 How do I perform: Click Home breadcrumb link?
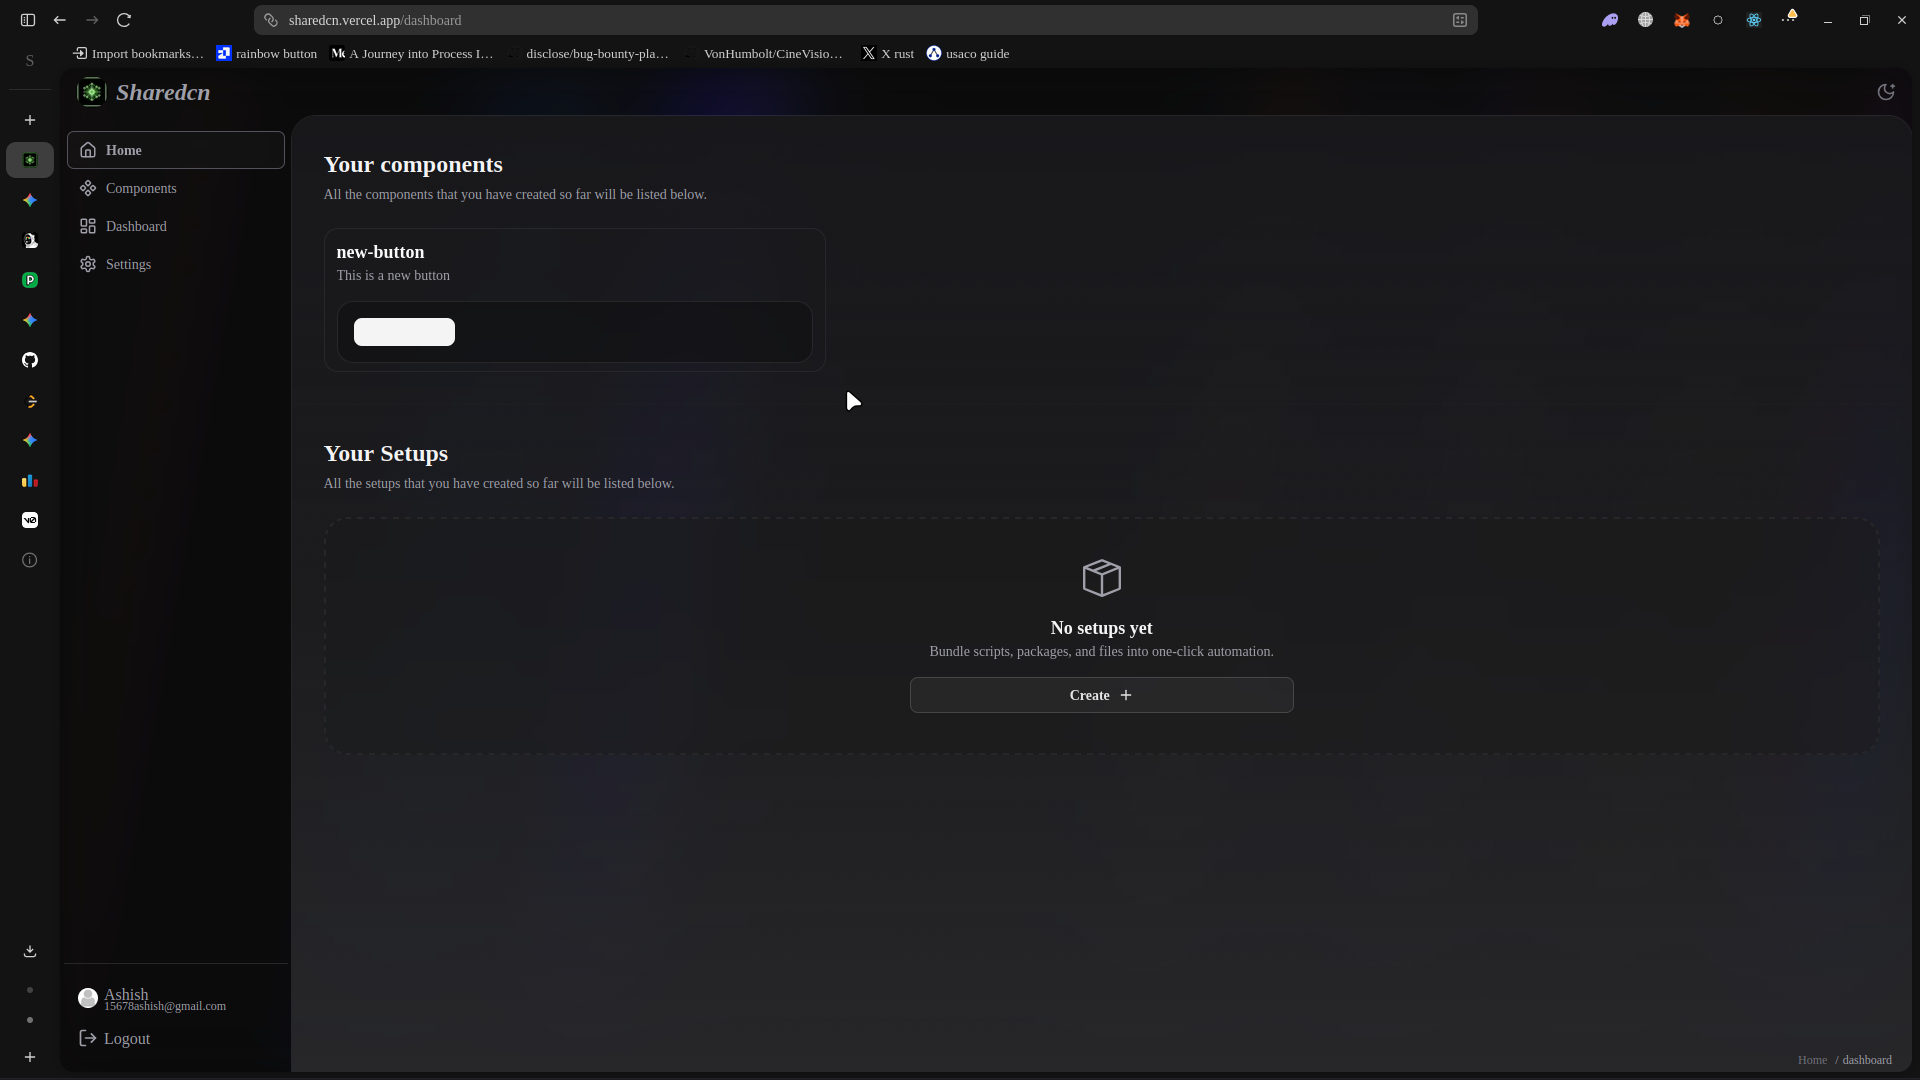pos(1812,1060)
